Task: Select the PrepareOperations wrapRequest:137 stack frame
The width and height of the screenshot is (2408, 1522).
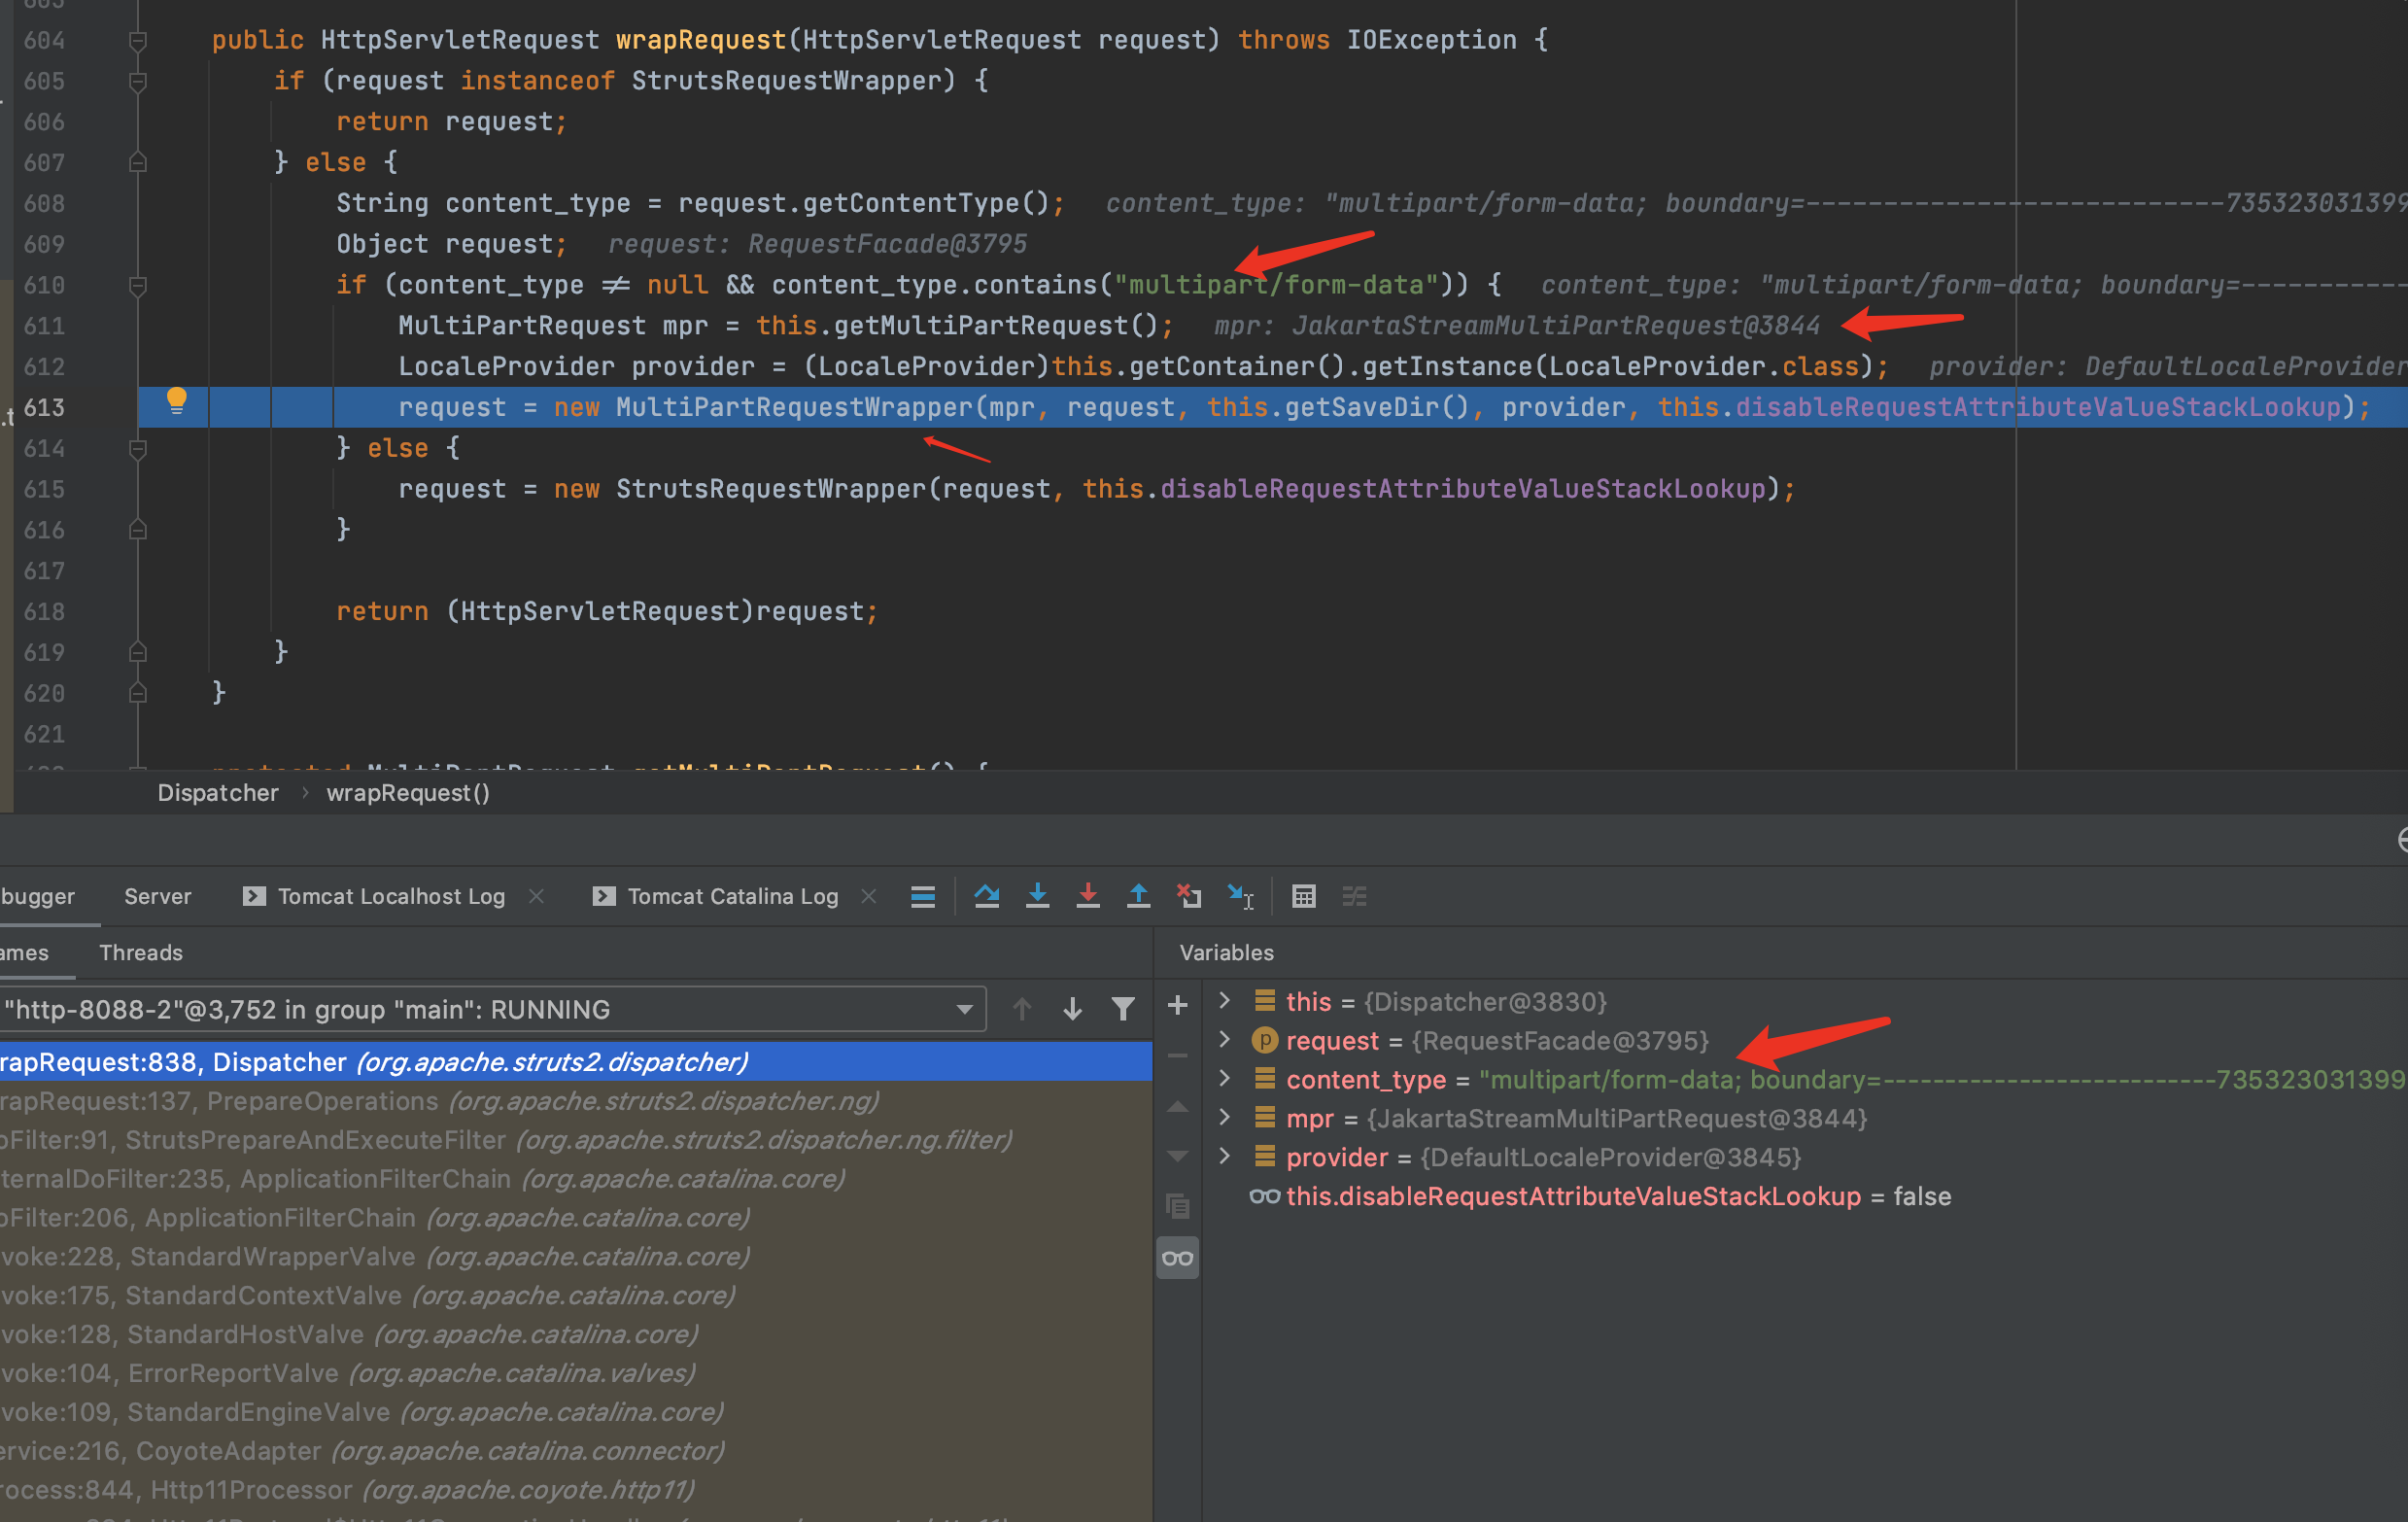Action: tap(576, 1100)
